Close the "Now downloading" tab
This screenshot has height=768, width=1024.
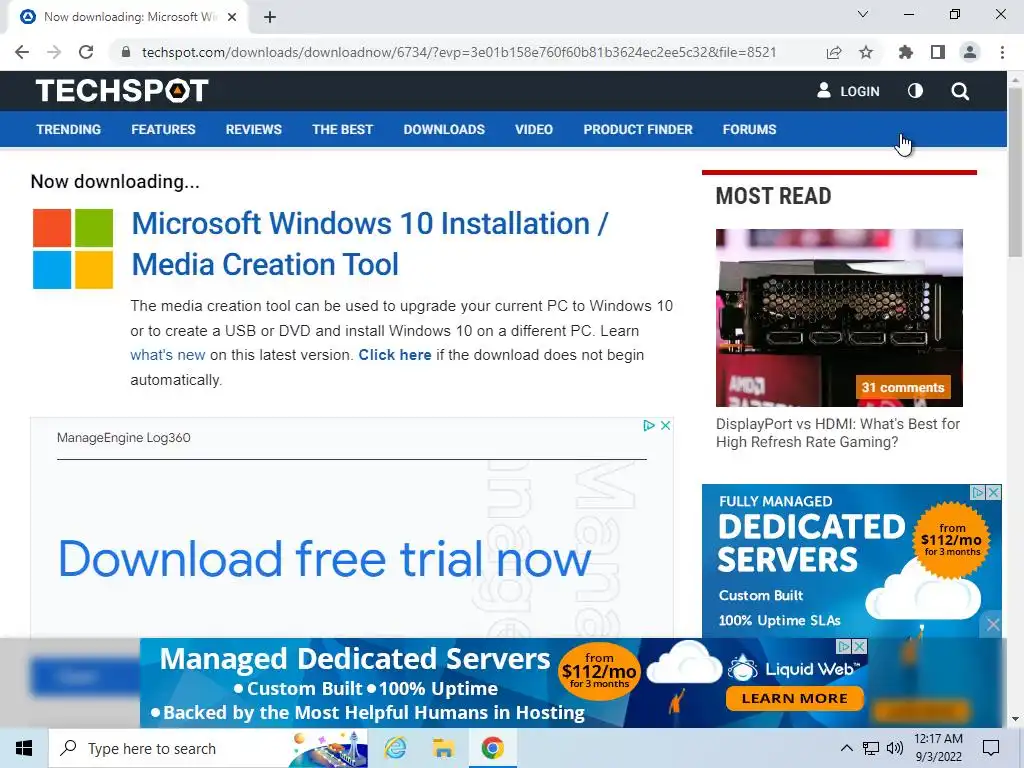click(x=232, y=17)
